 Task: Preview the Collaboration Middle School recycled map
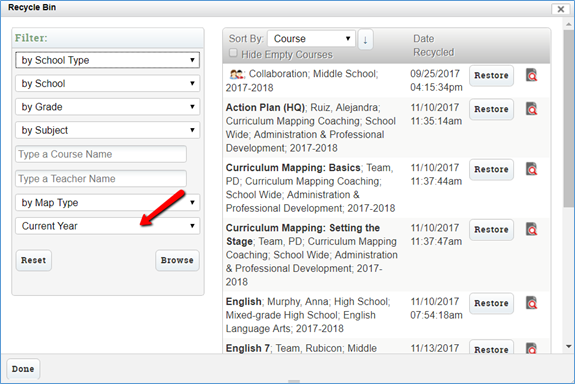pos(531,75)
